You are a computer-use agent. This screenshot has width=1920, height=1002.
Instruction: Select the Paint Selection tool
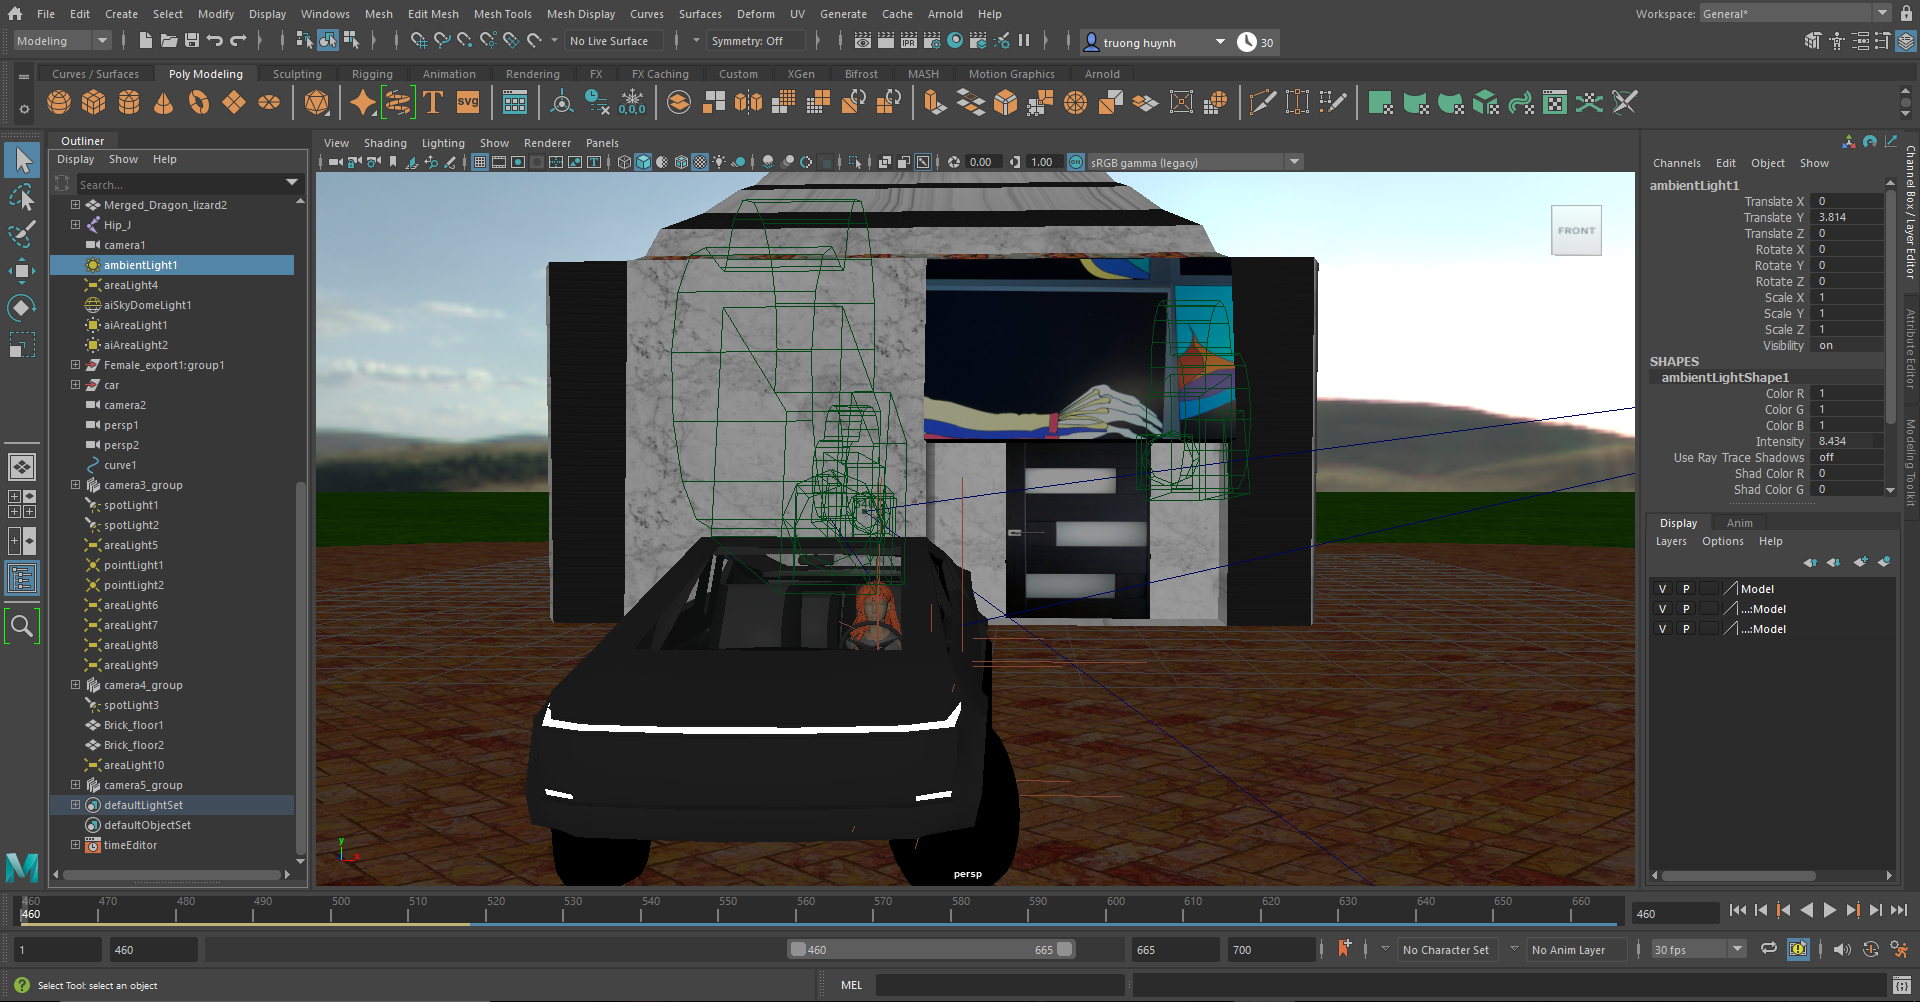click(22, 234)
